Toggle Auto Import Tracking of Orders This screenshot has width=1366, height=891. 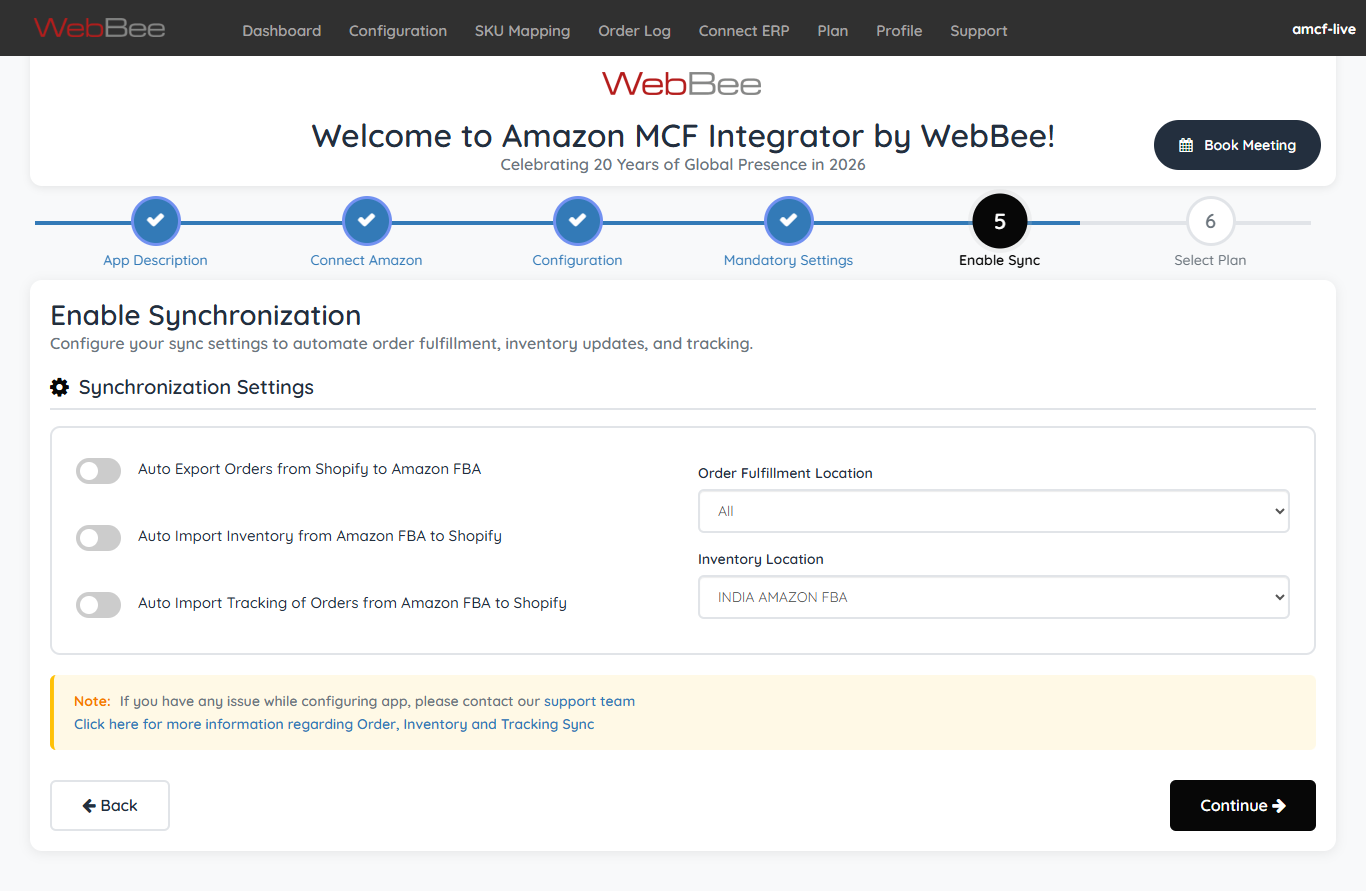[x=98, y=604]
